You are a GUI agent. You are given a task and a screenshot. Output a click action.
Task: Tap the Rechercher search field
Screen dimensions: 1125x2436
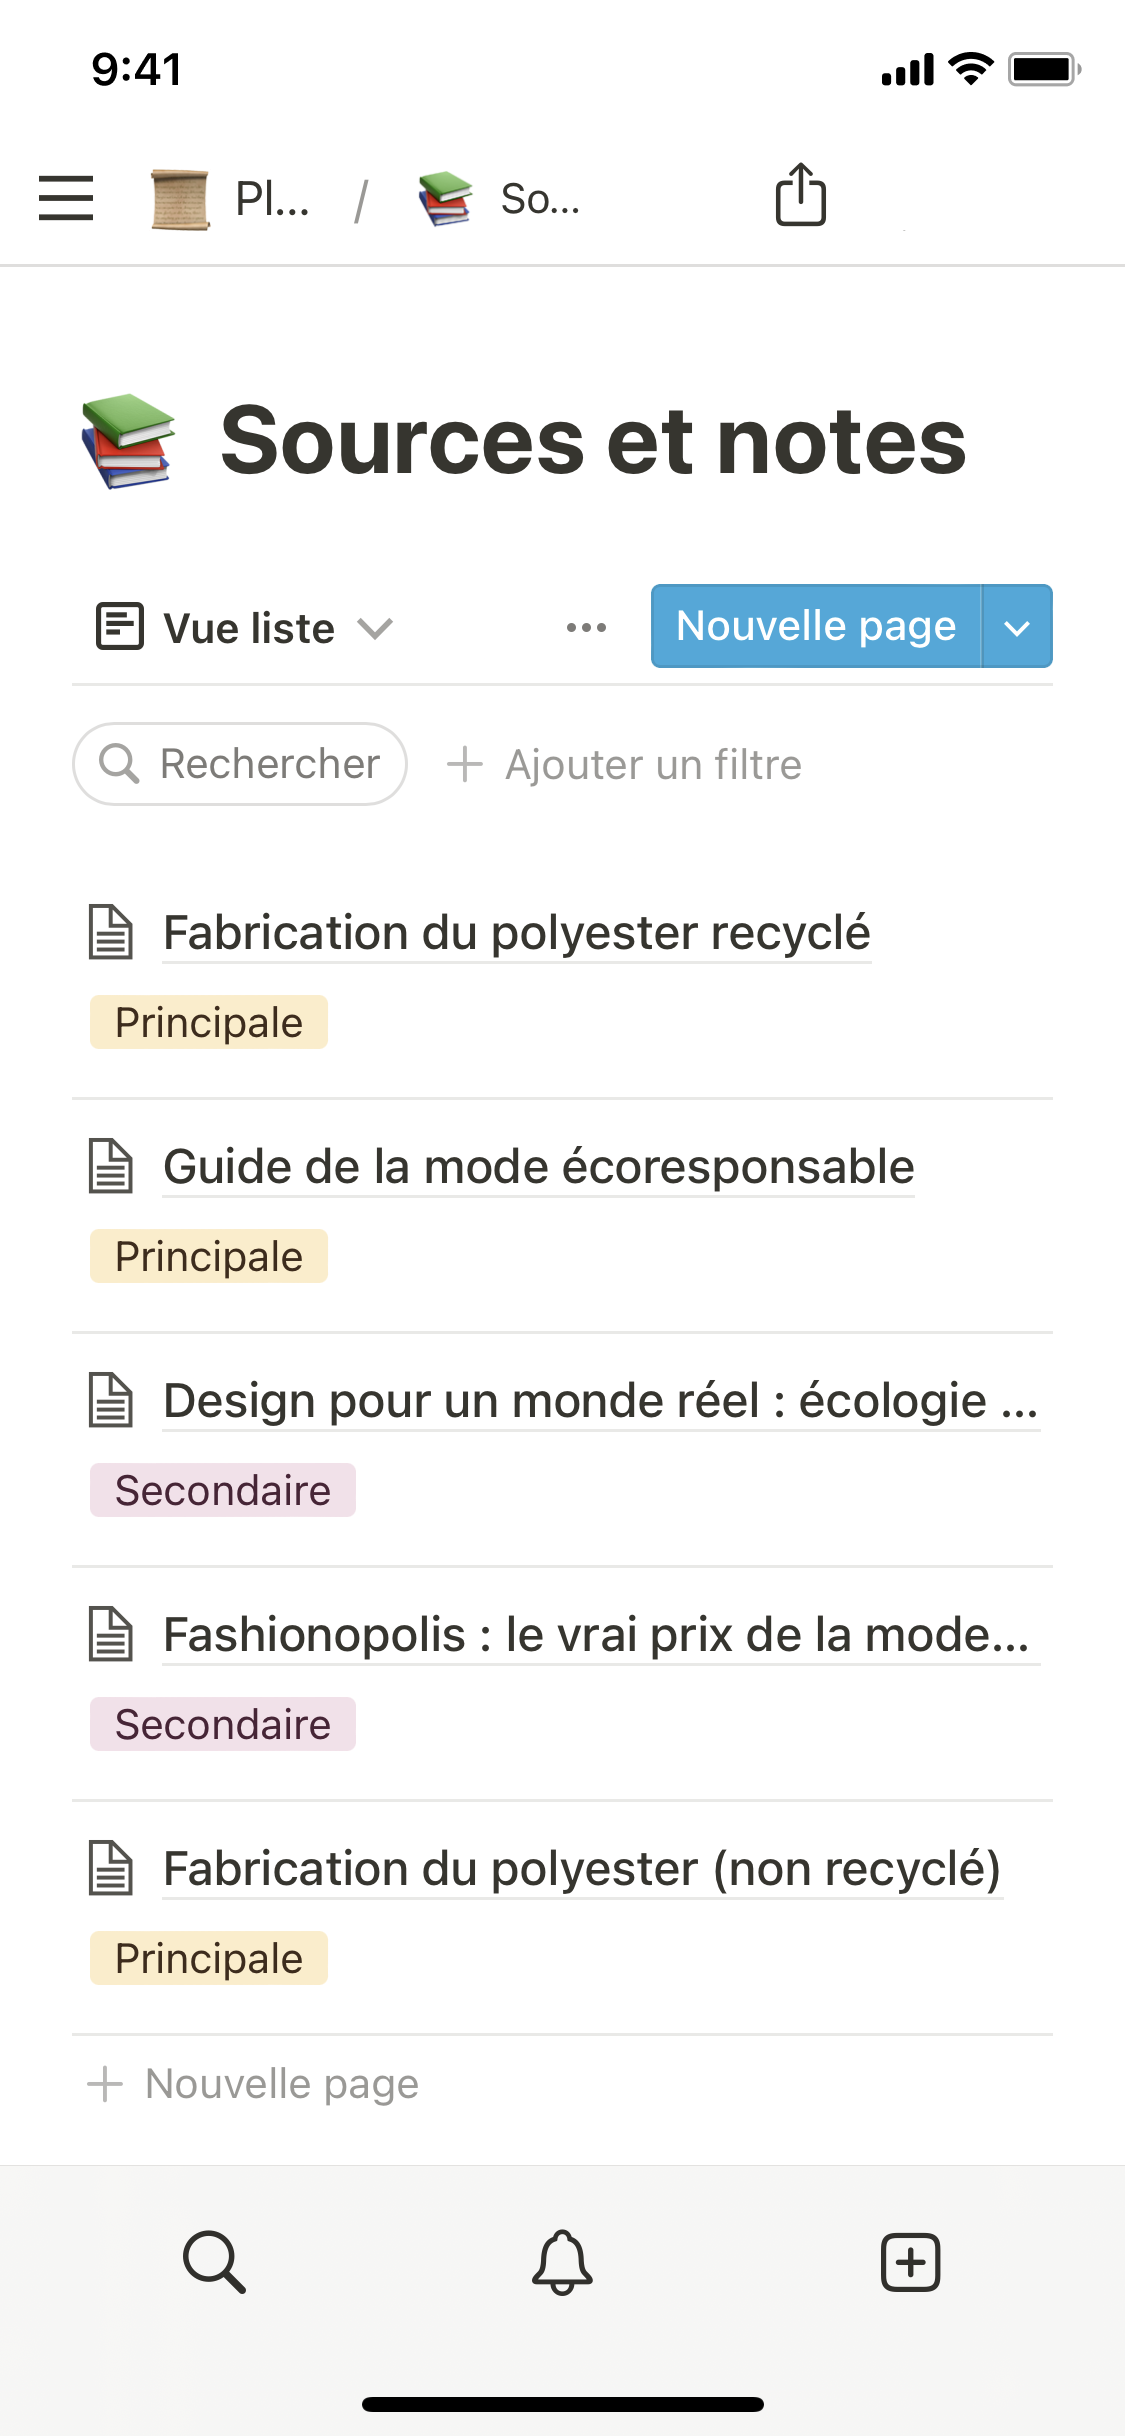[240, 764]
